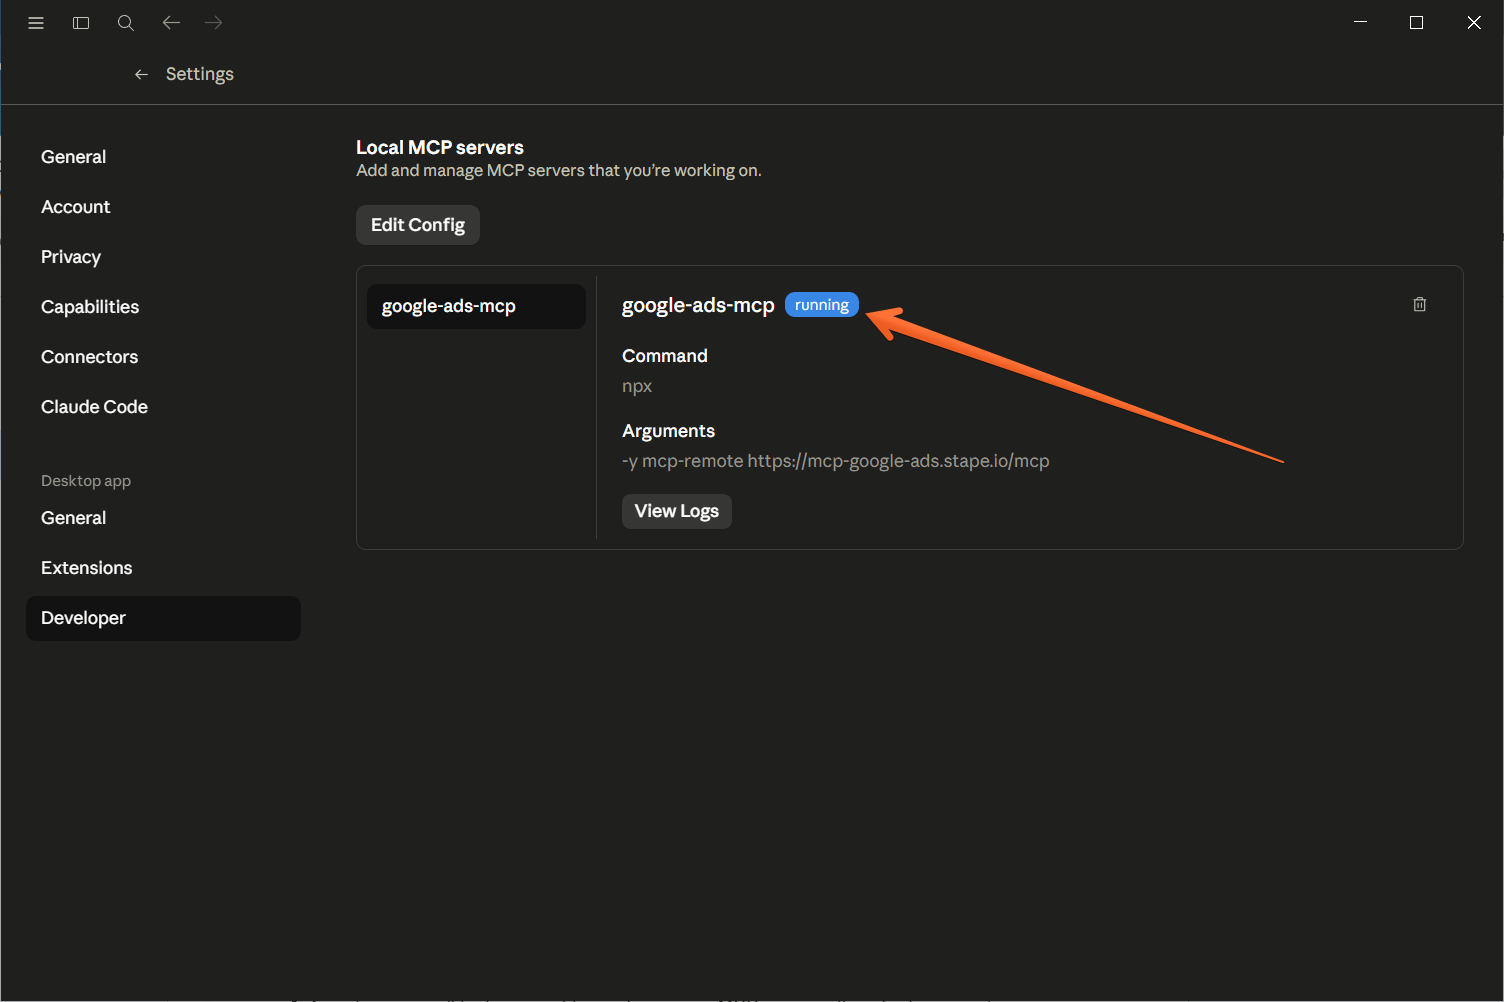Select google-ads-mcp in the server list
1504x1002 pixels.
click(x=476, y=306)
